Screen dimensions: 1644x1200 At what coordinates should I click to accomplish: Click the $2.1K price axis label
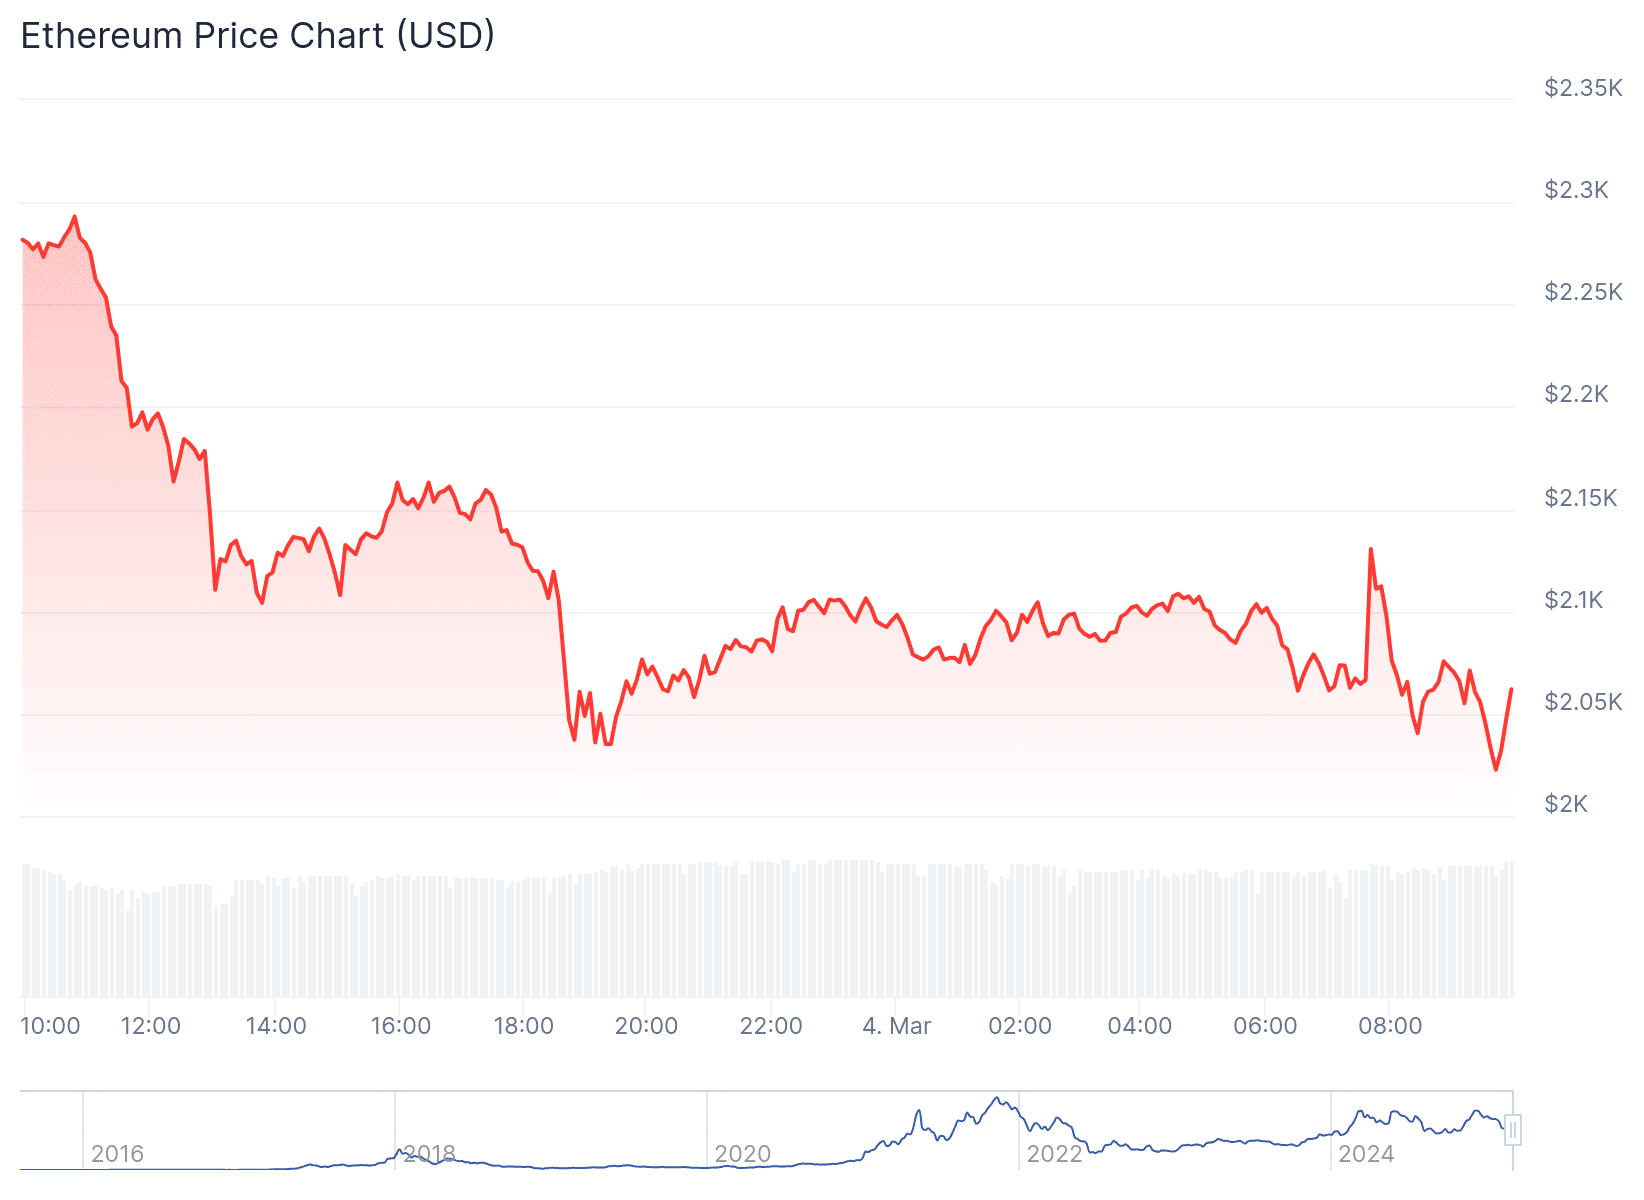click(1573, 600)
